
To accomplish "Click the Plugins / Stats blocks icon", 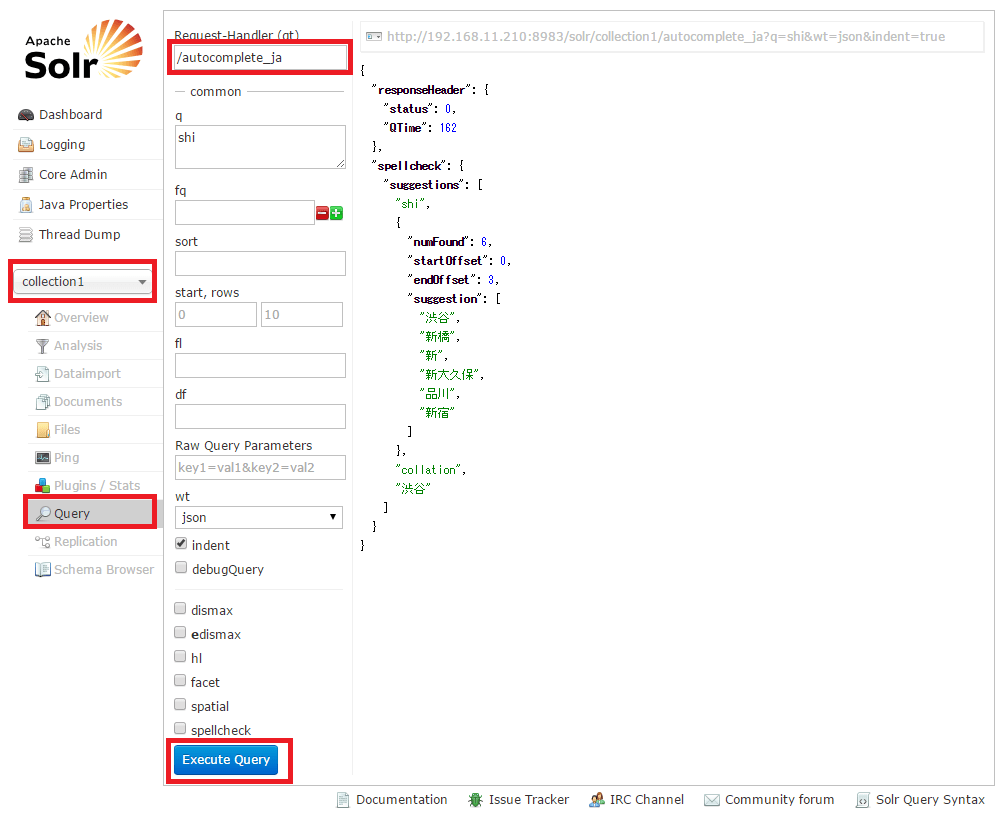I will (42, 485).
